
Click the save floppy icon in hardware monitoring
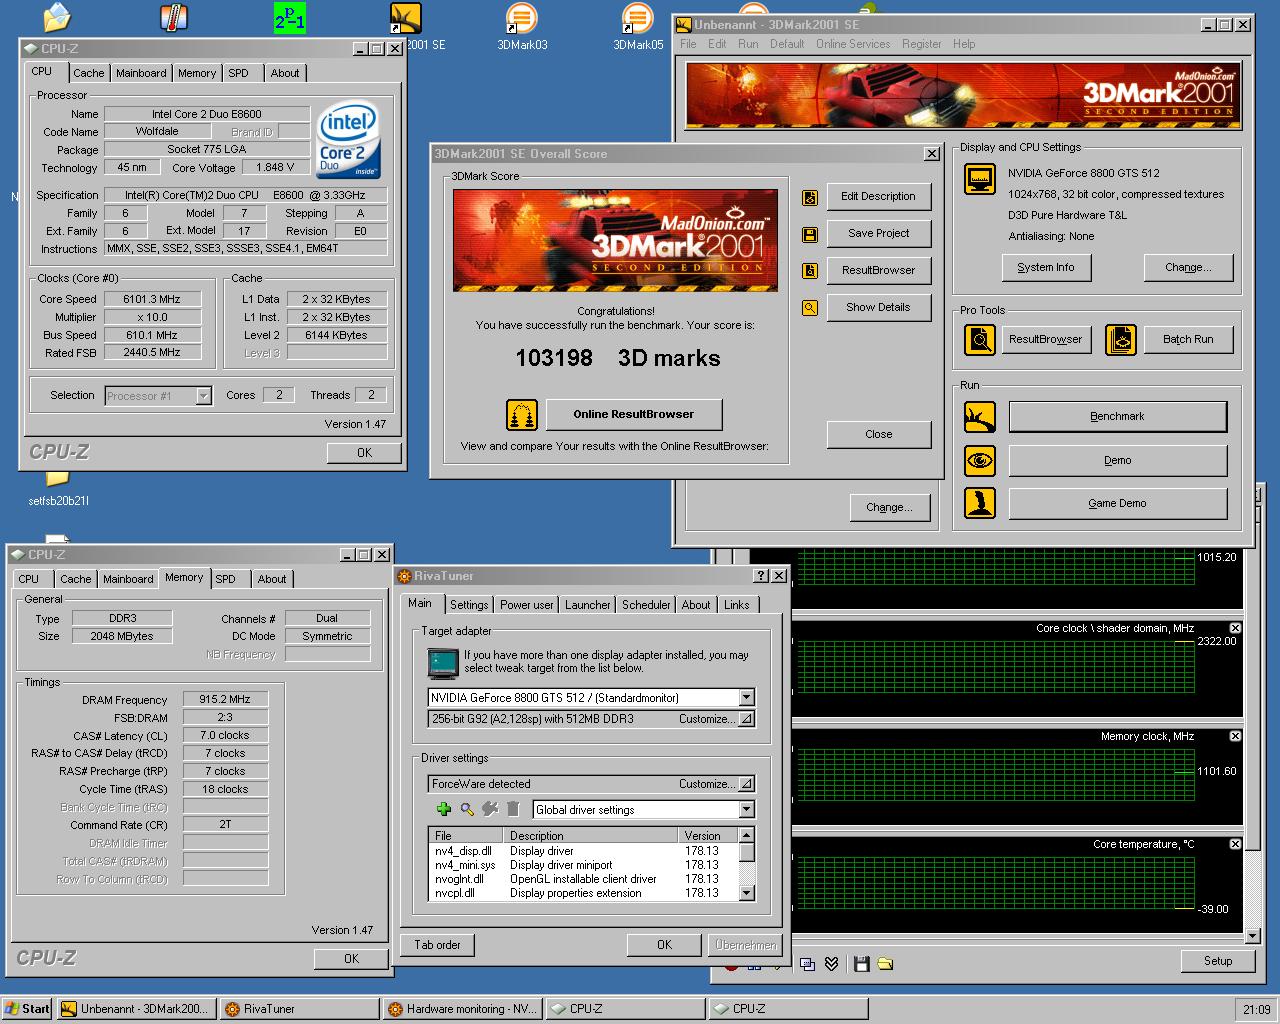tap(861, 964)
